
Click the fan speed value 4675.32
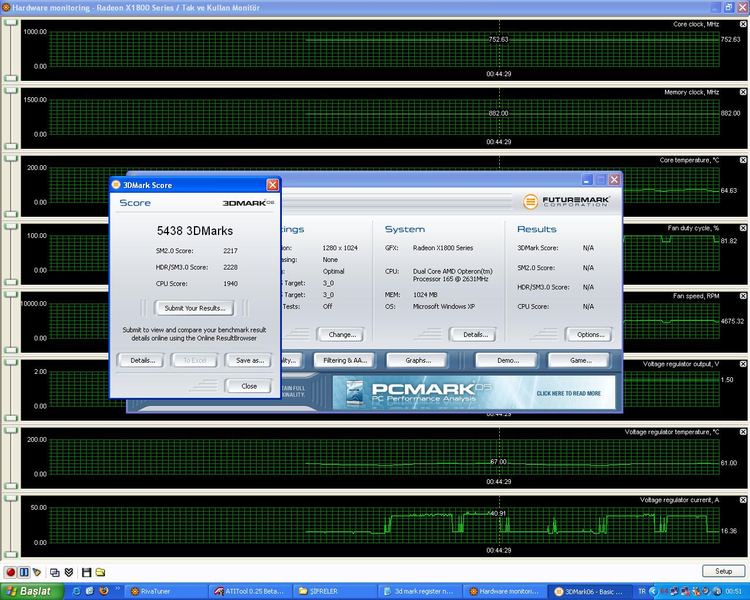coord(732,321)
